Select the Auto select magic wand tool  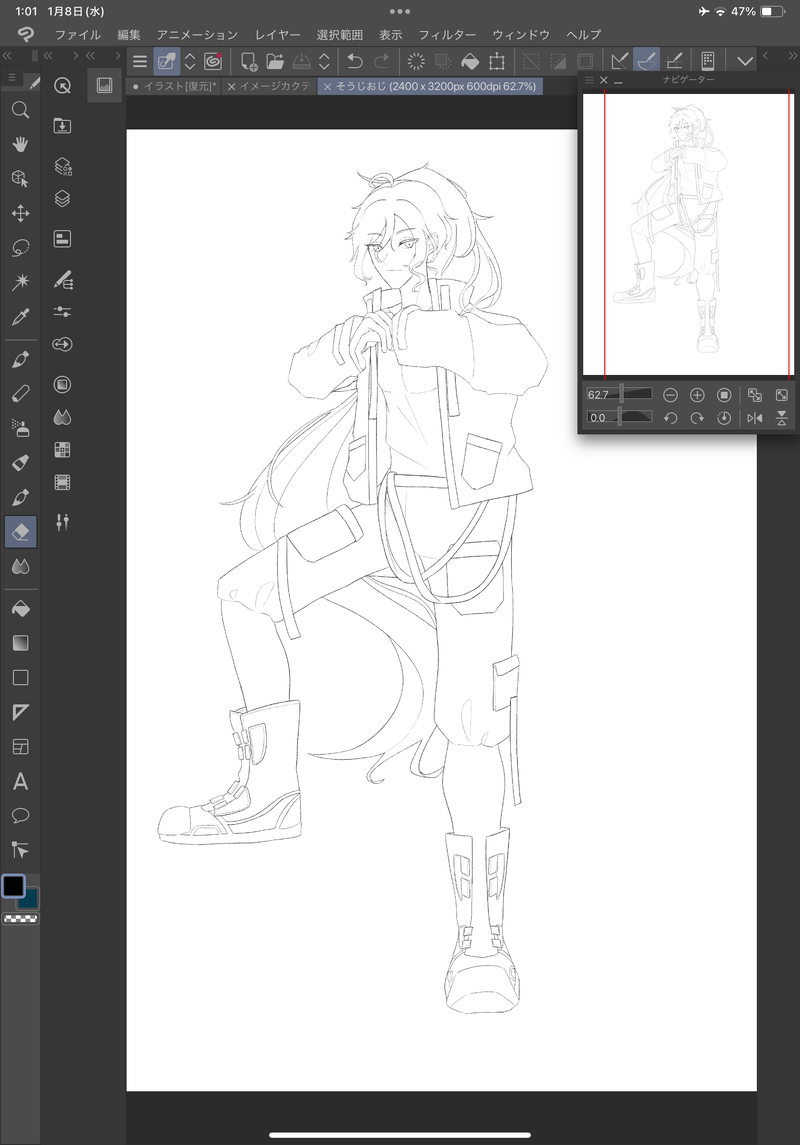(20, 282)
